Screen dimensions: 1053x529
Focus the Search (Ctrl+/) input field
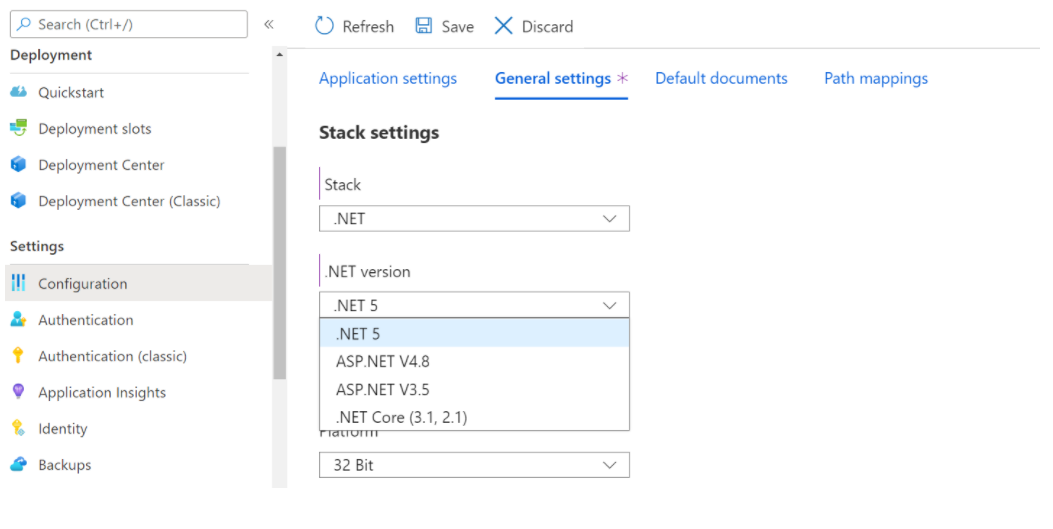128,24
